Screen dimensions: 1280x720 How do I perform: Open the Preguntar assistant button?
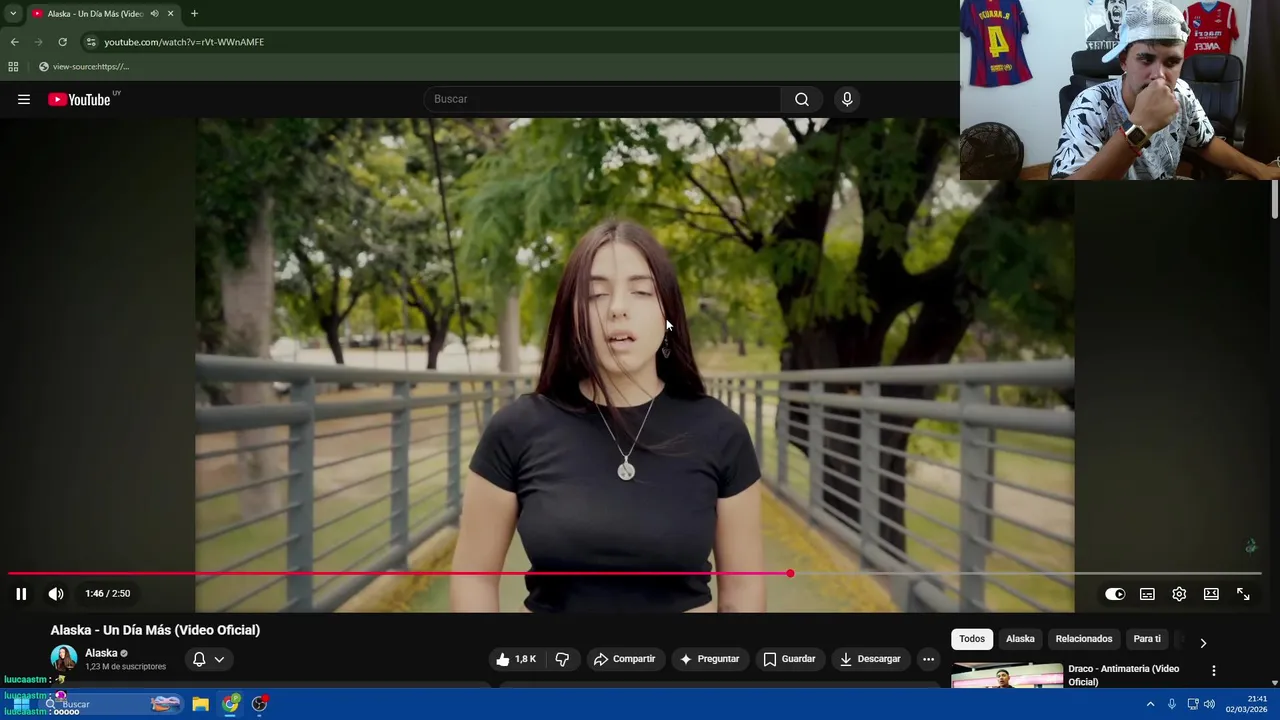[x=709, y=659]
